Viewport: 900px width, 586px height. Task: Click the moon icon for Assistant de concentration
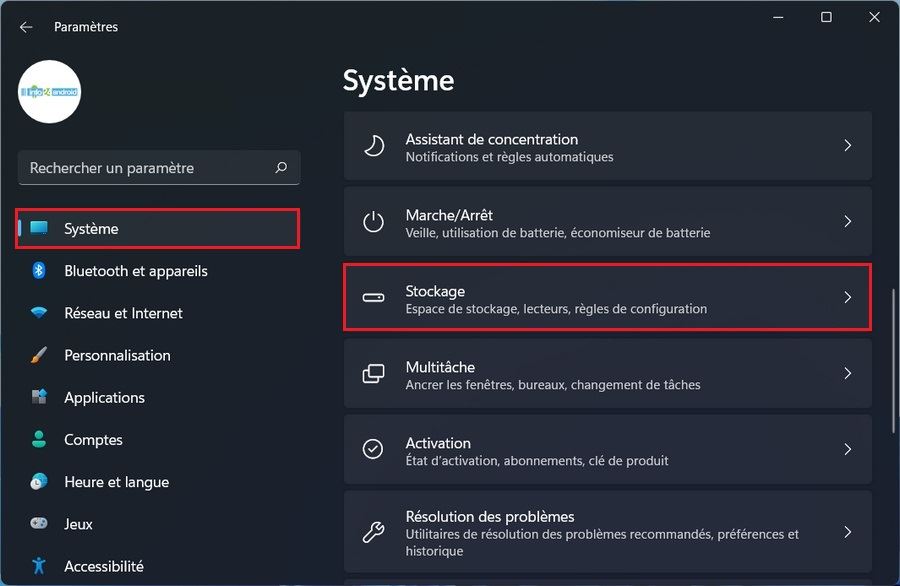[374, 146]
